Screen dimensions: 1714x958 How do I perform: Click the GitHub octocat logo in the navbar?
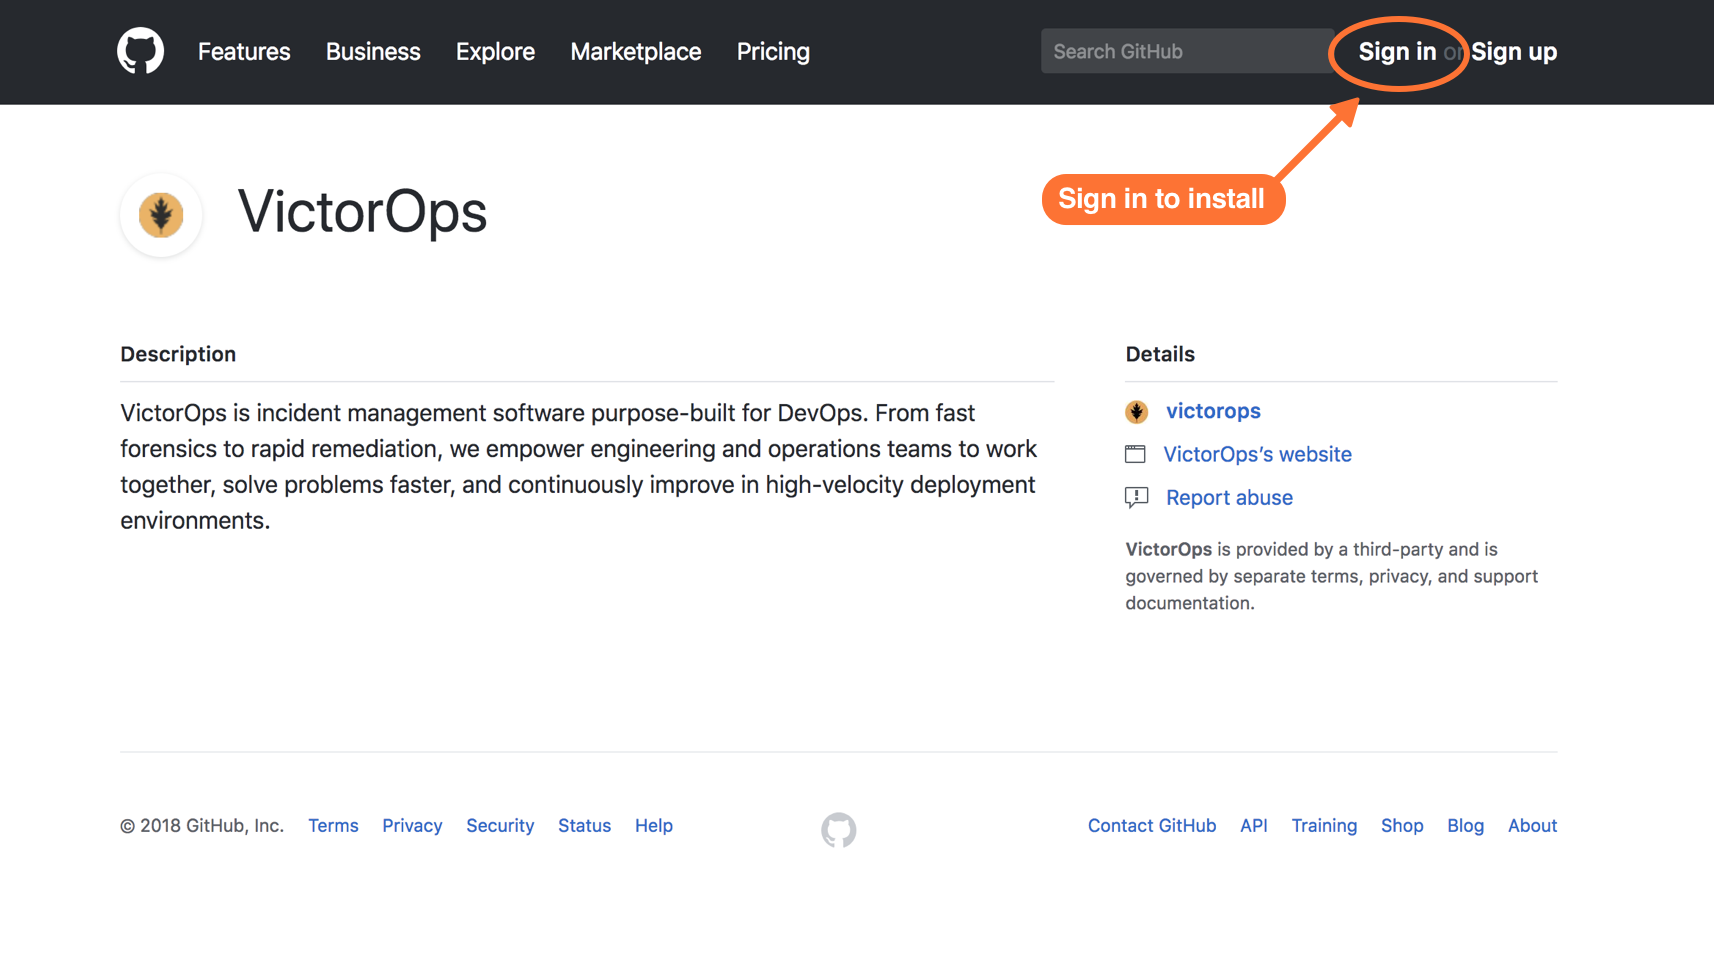[x=140, y=51]
